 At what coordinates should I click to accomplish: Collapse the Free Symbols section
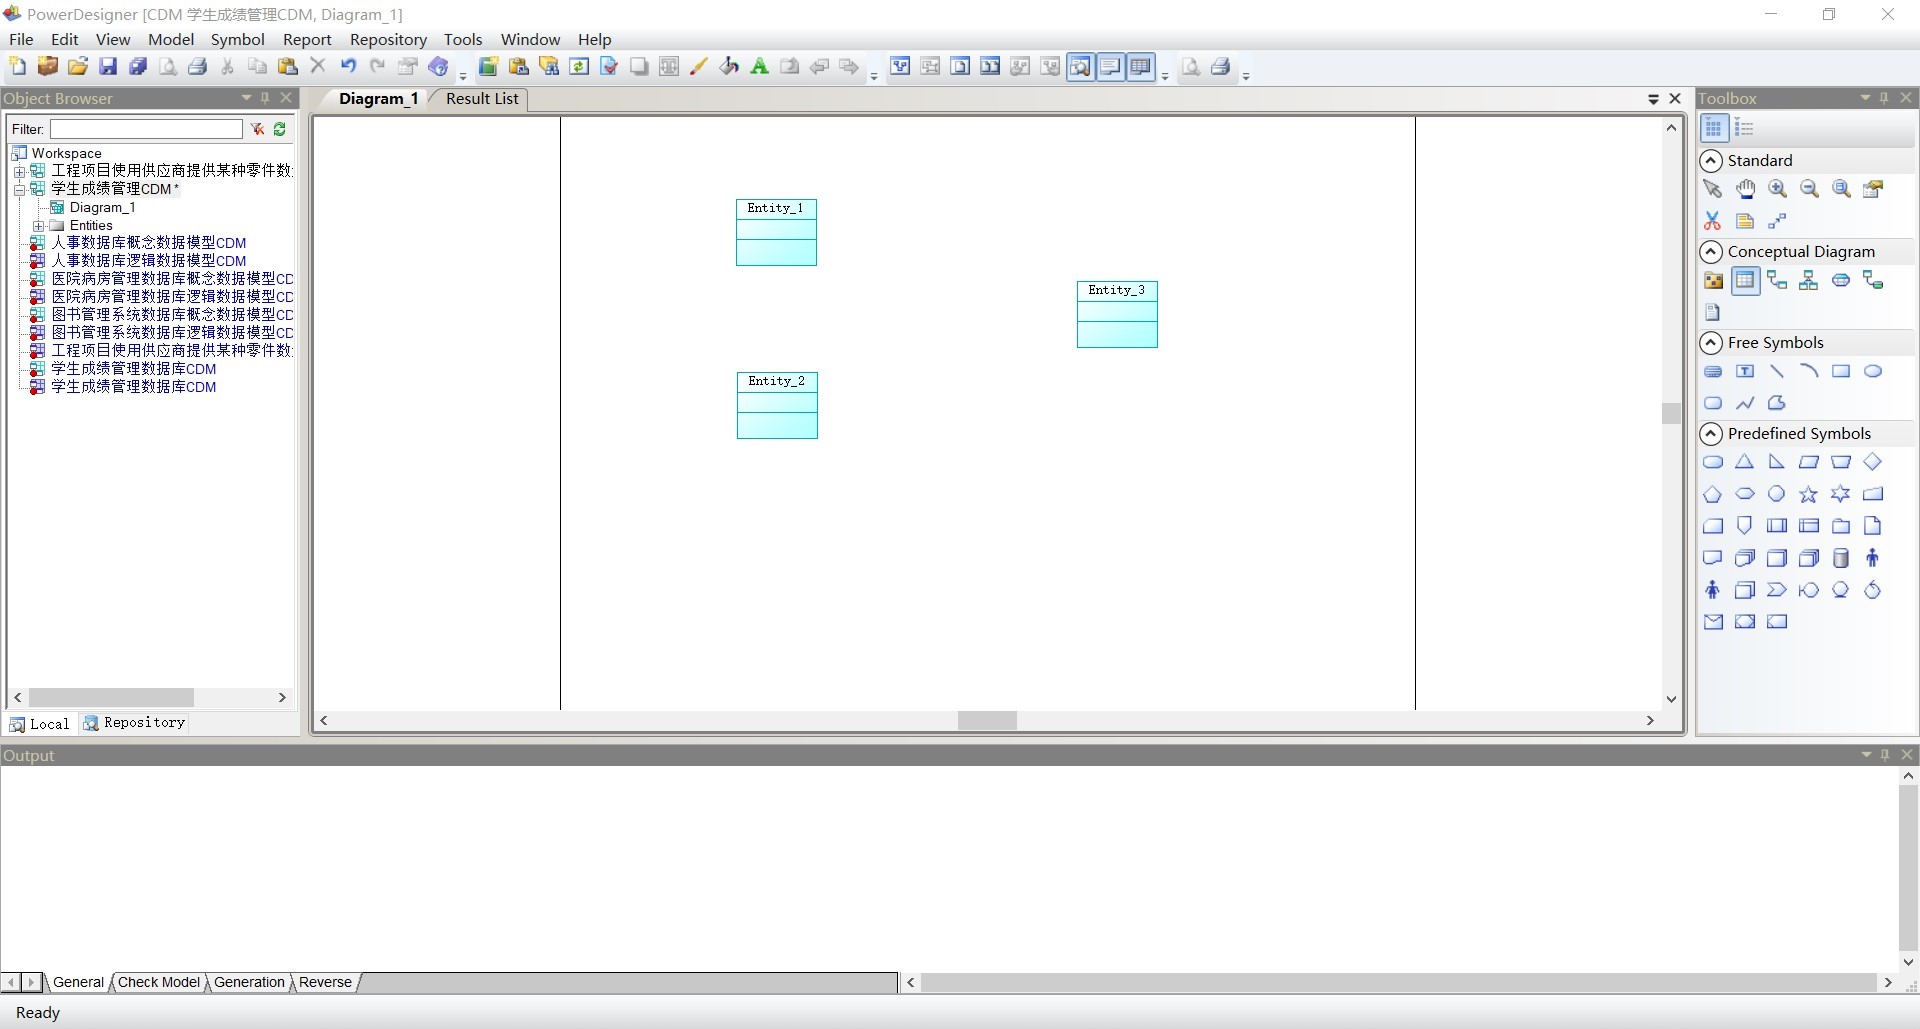point(1712,343)
